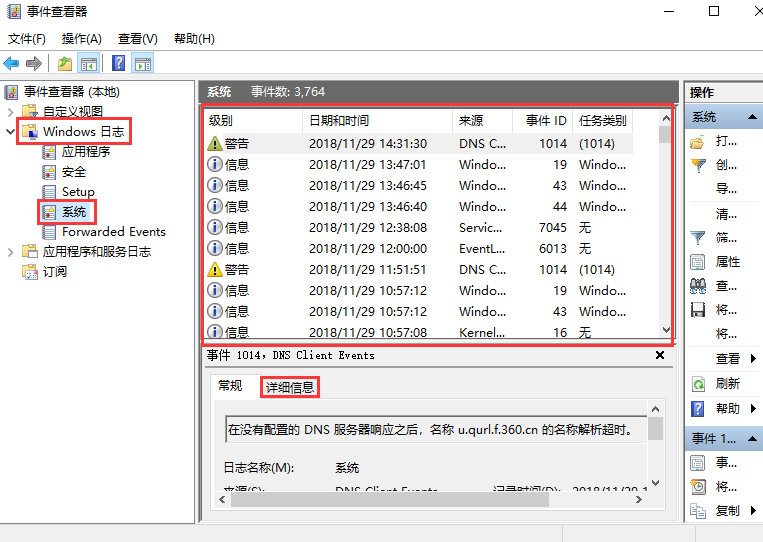Screen dimensions: 763x542
Task: Toggle the console tree pane toolbar icon
Action: click(x=89, y=64)
